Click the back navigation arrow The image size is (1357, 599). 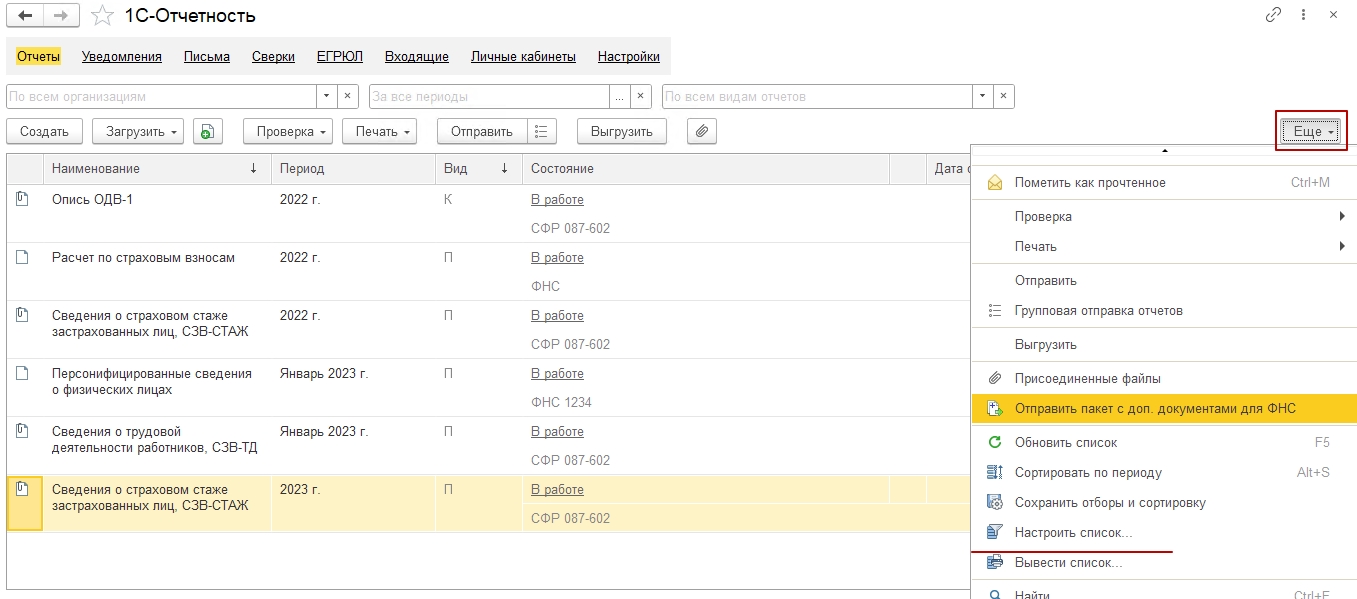[25, 16]
